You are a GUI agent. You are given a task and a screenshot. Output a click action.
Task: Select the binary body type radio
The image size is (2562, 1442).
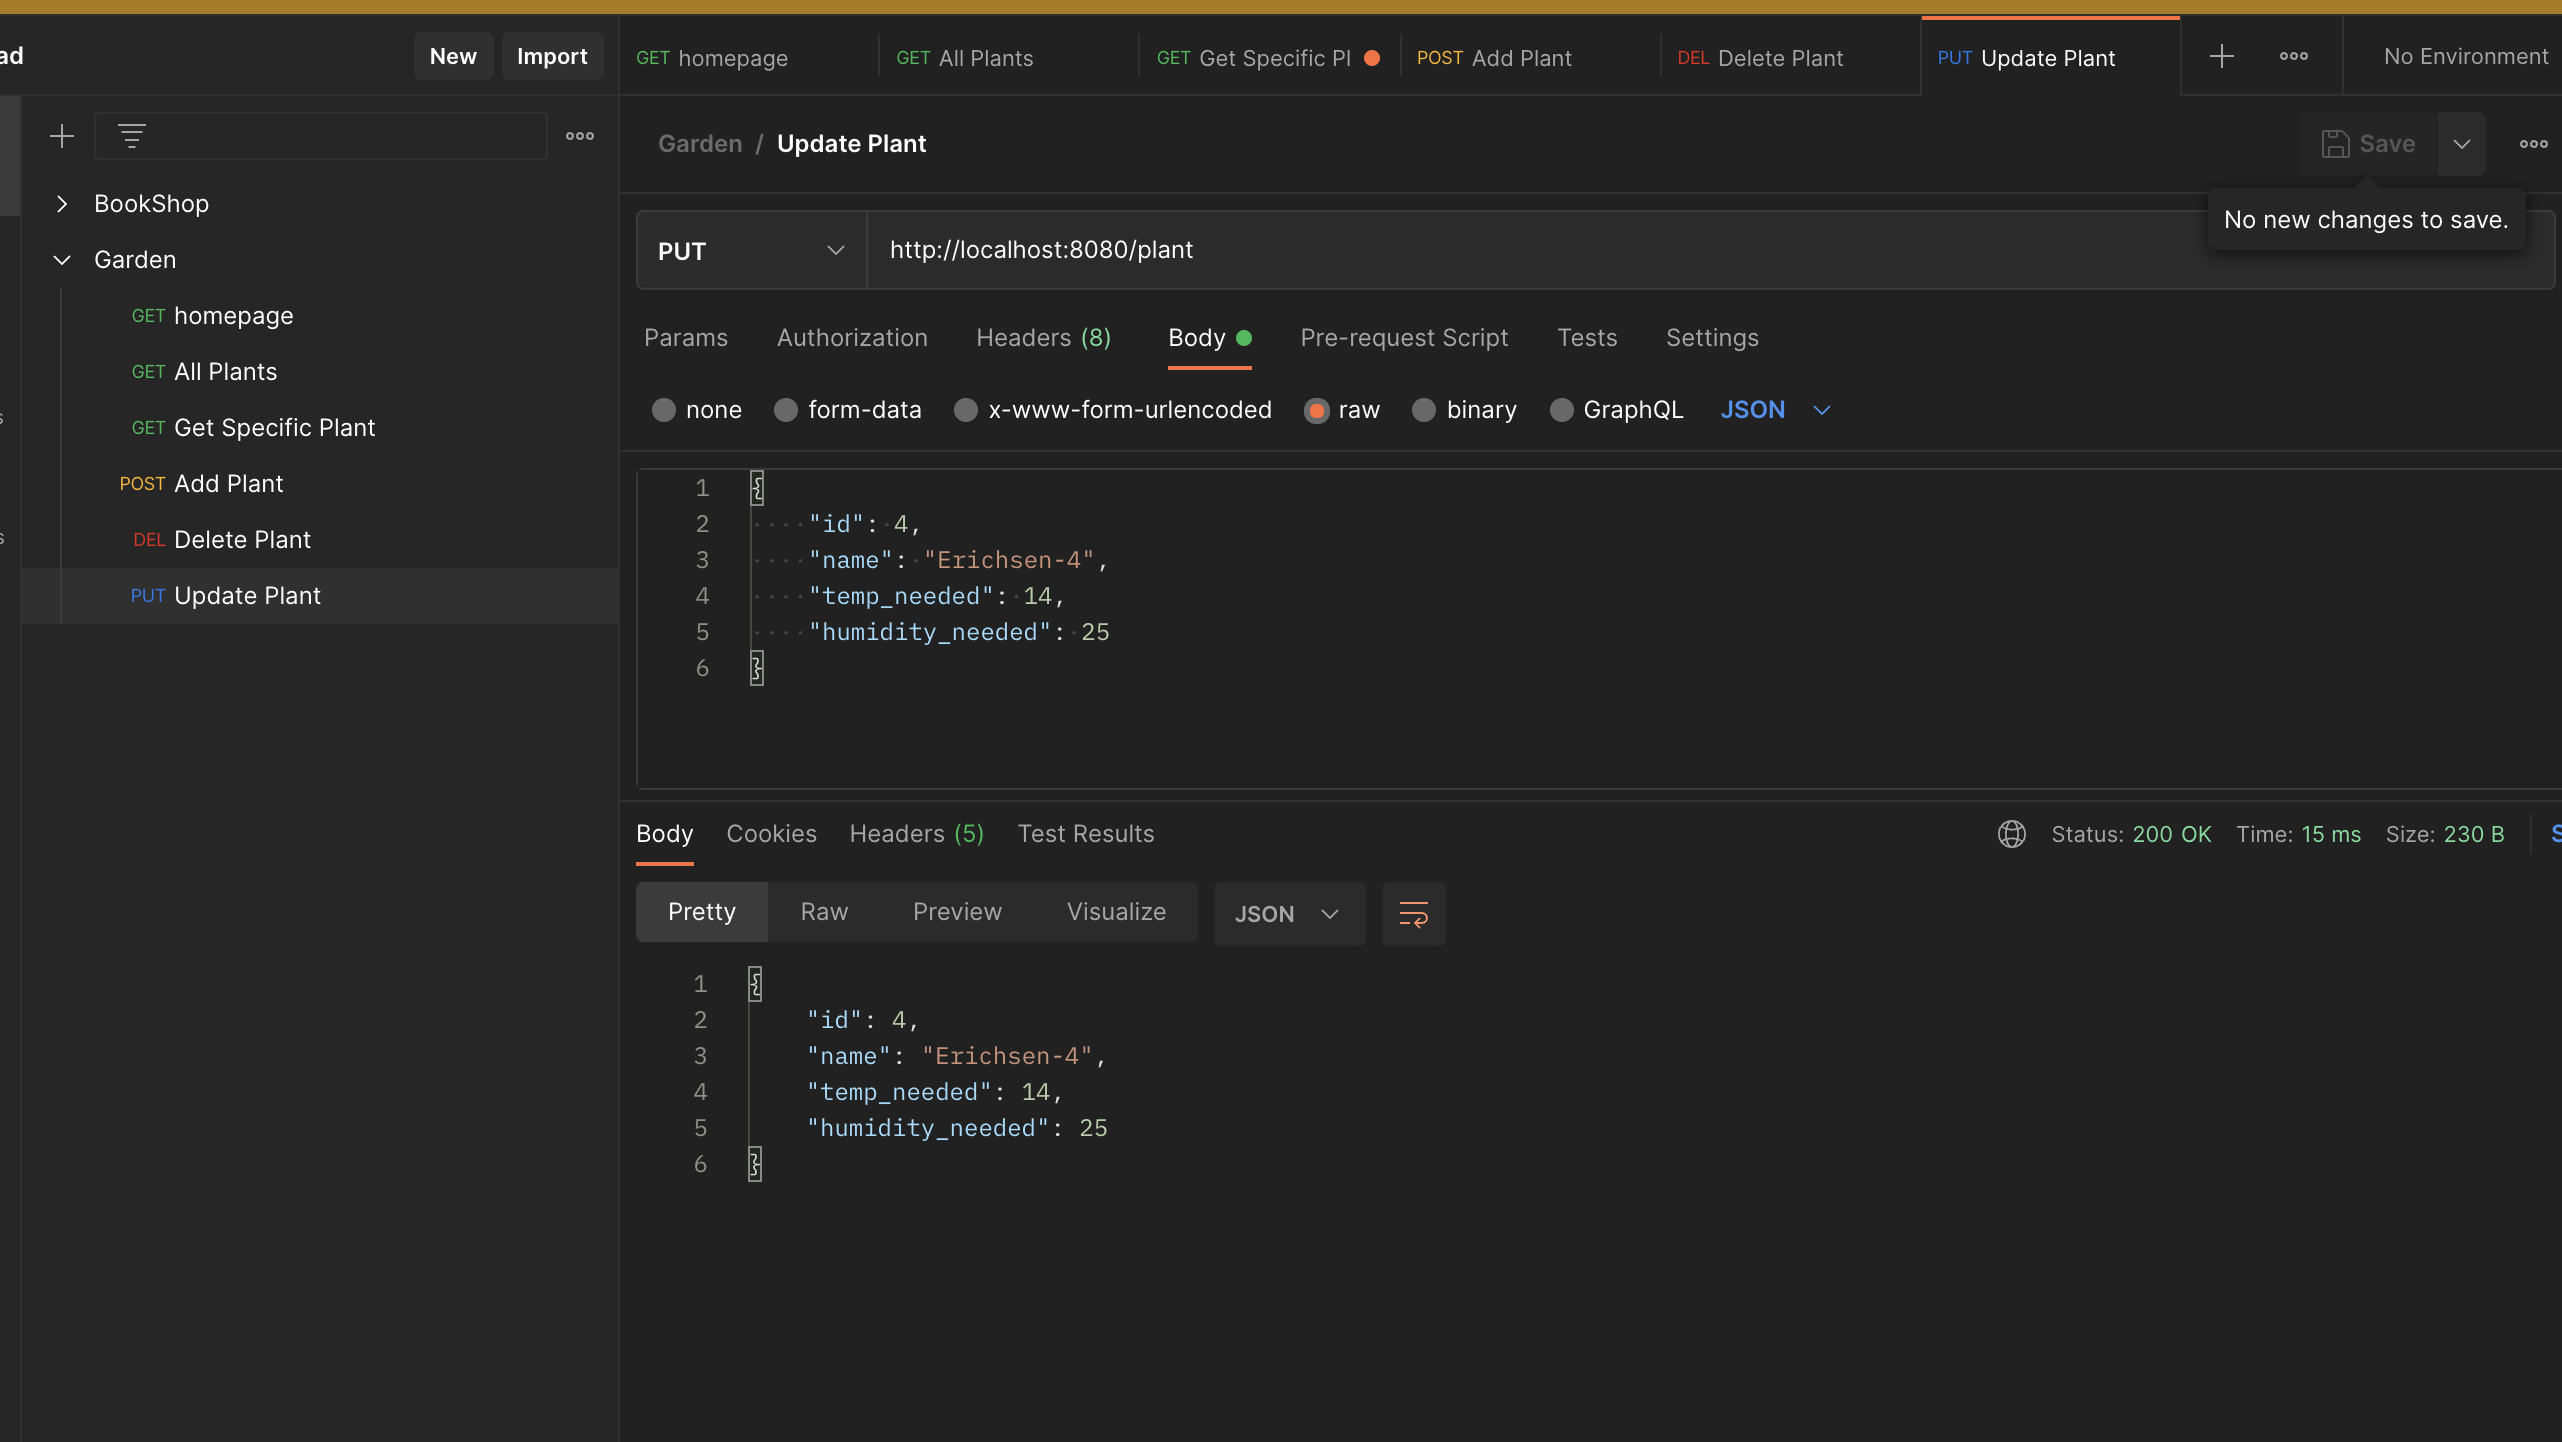[1424, 410]
